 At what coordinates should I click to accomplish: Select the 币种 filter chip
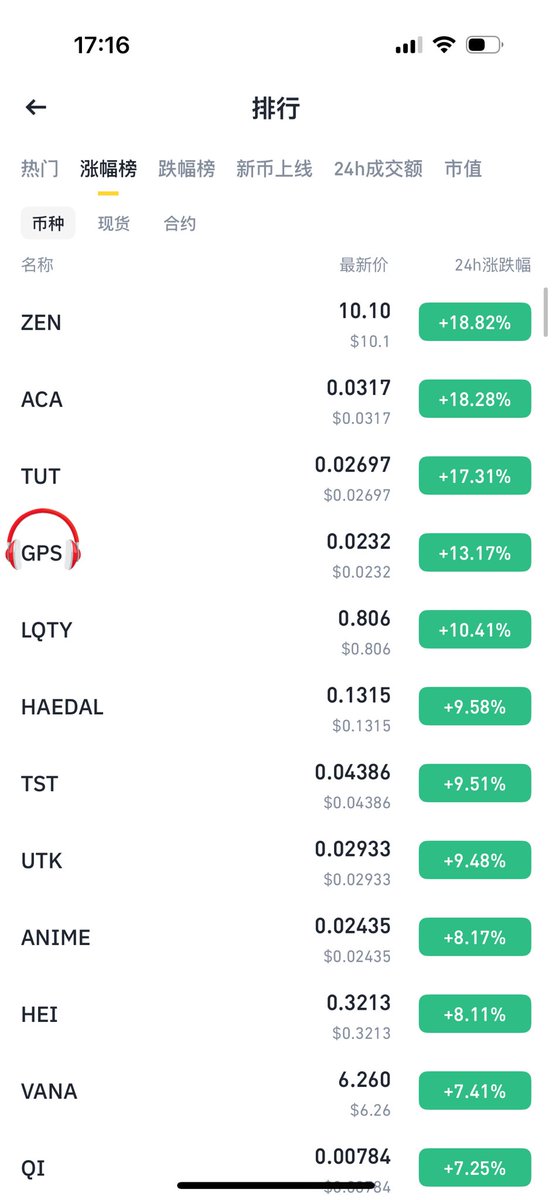tap(48, 223)
